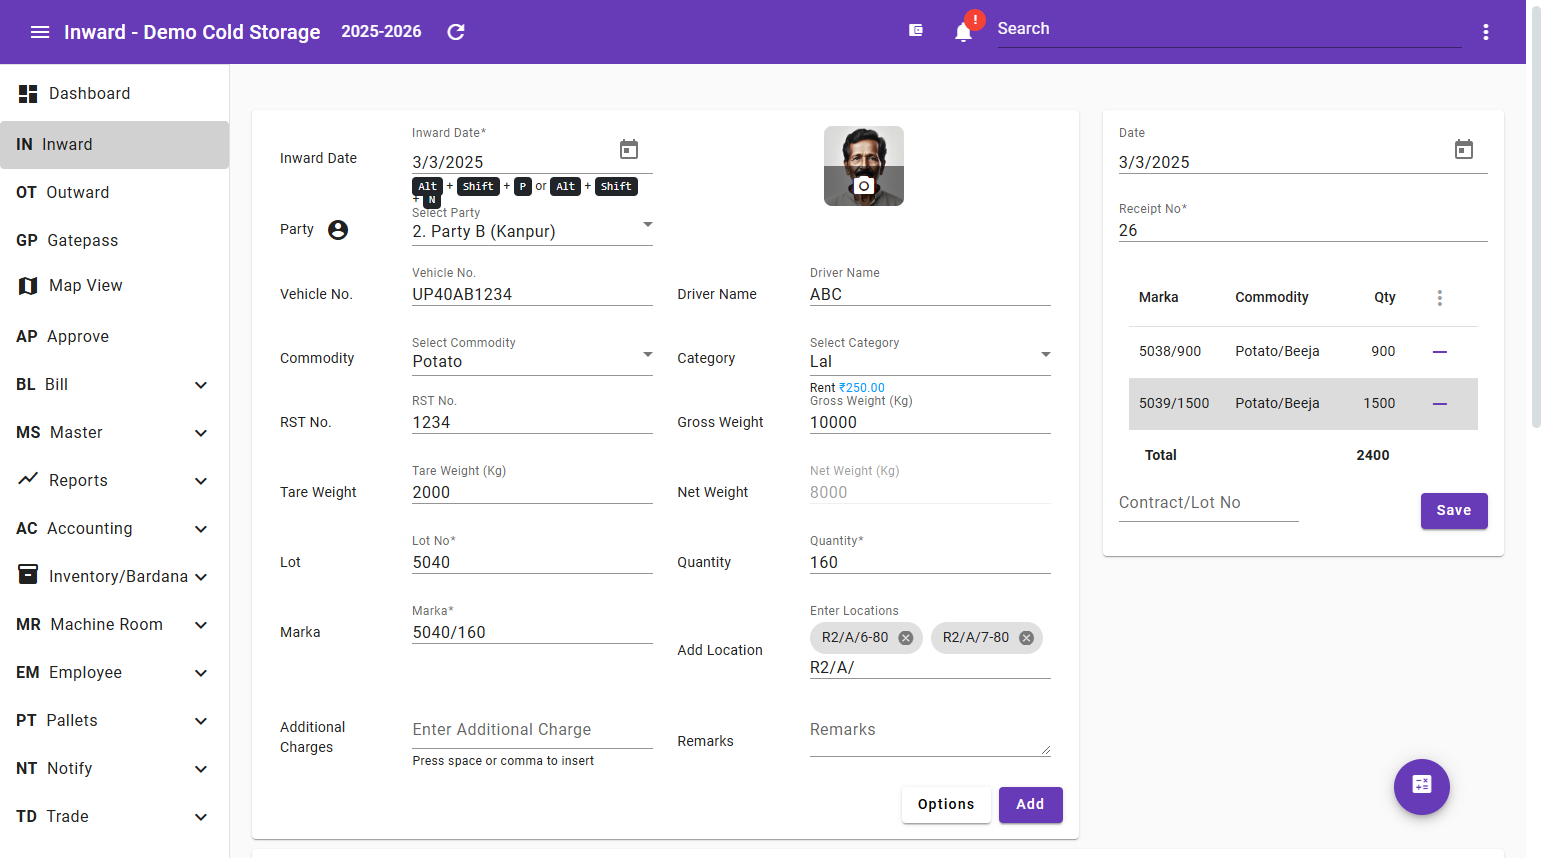1547x858 pixels.
Task: Click the person icon beside Party
Action: tap(337, 229)
